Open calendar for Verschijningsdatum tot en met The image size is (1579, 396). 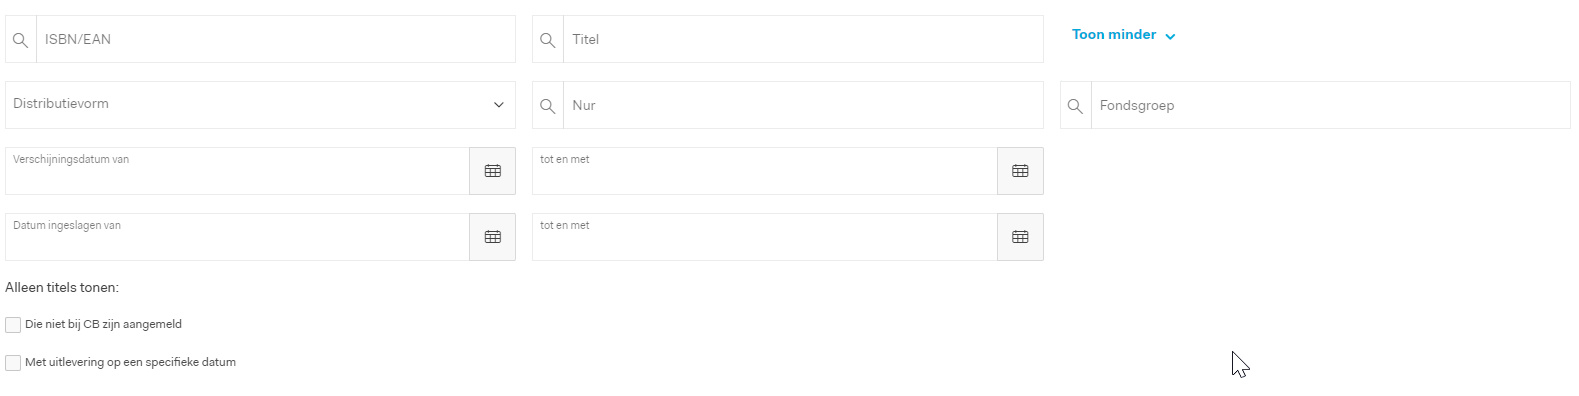click(x=1020, y=171)
